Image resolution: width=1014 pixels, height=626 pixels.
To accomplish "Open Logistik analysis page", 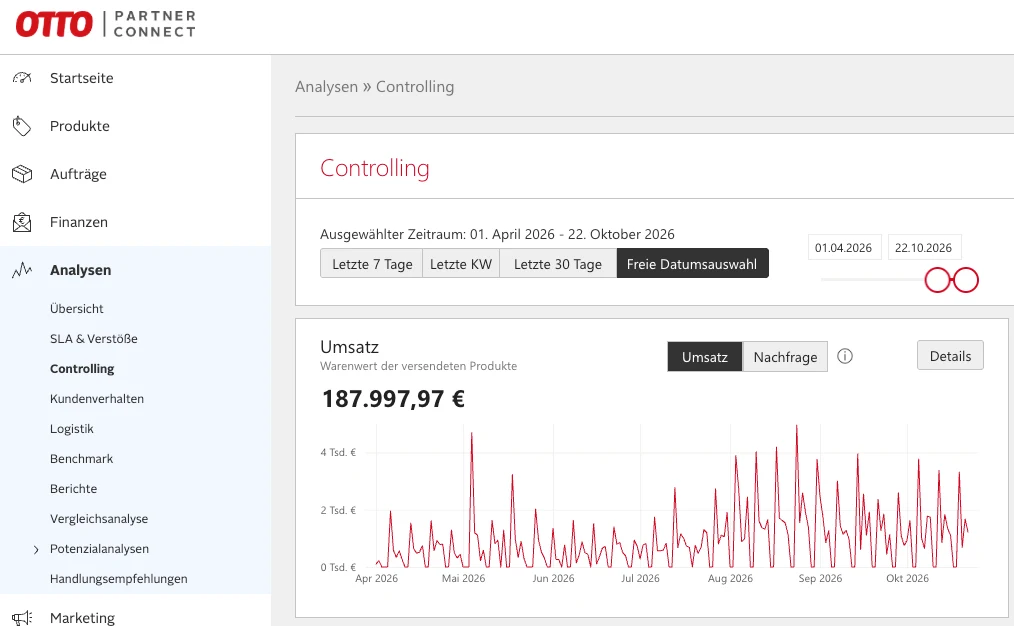I will pos(72,429).
